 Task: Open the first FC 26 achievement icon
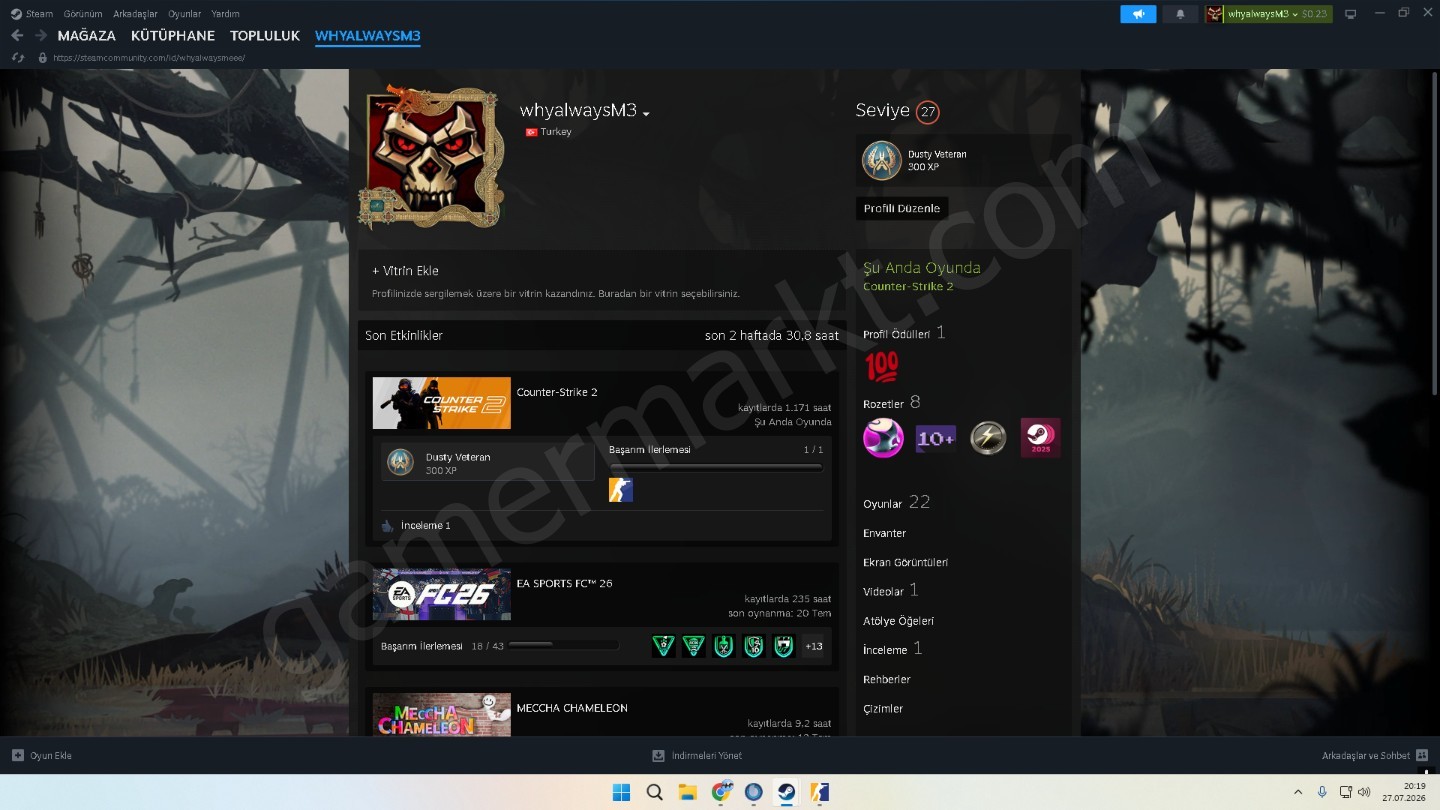(x=663, y=646)
